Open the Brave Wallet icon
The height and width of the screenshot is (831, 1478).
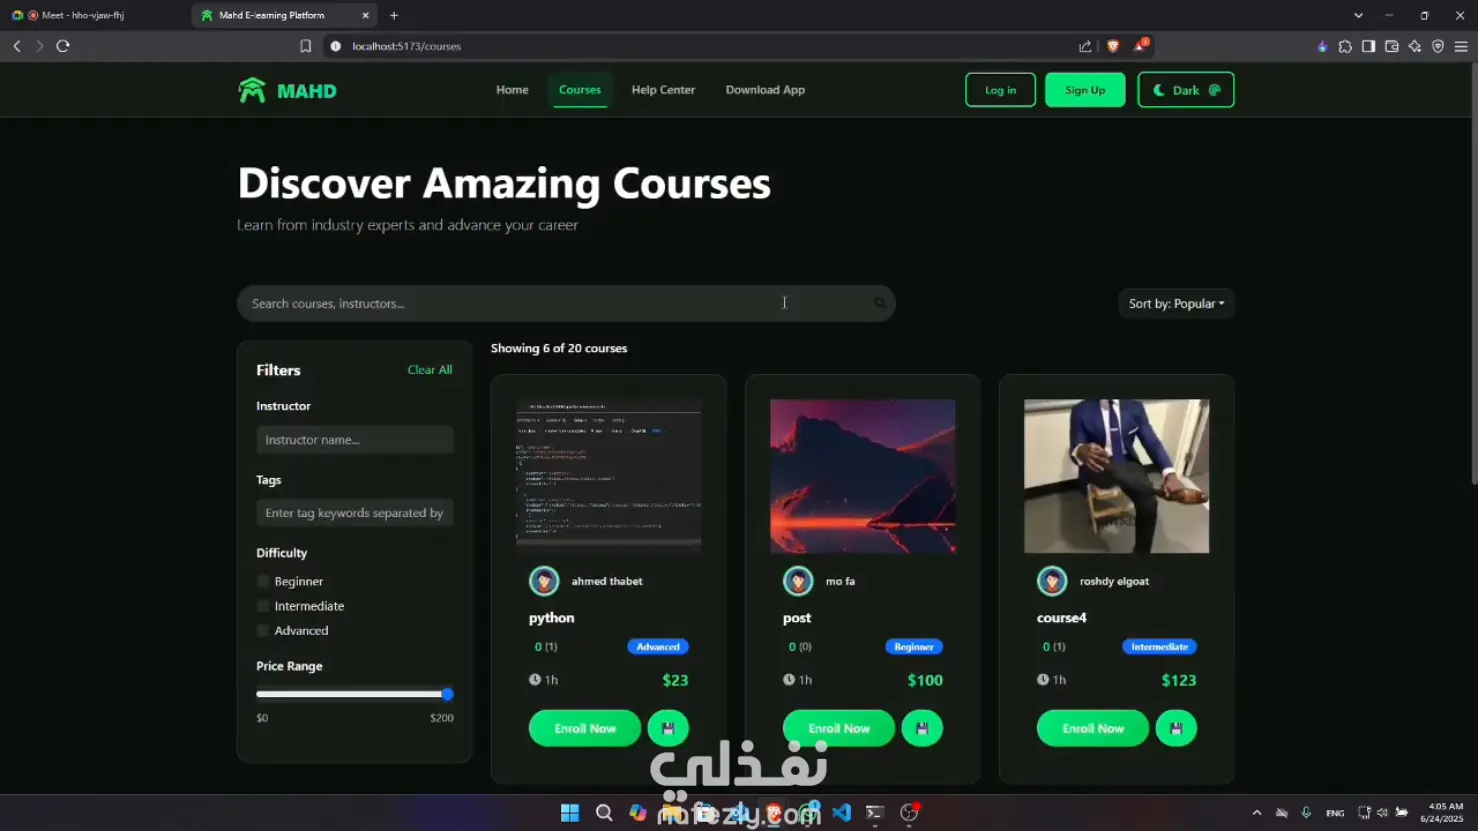pyautogui.click(x=1391, y=46)
